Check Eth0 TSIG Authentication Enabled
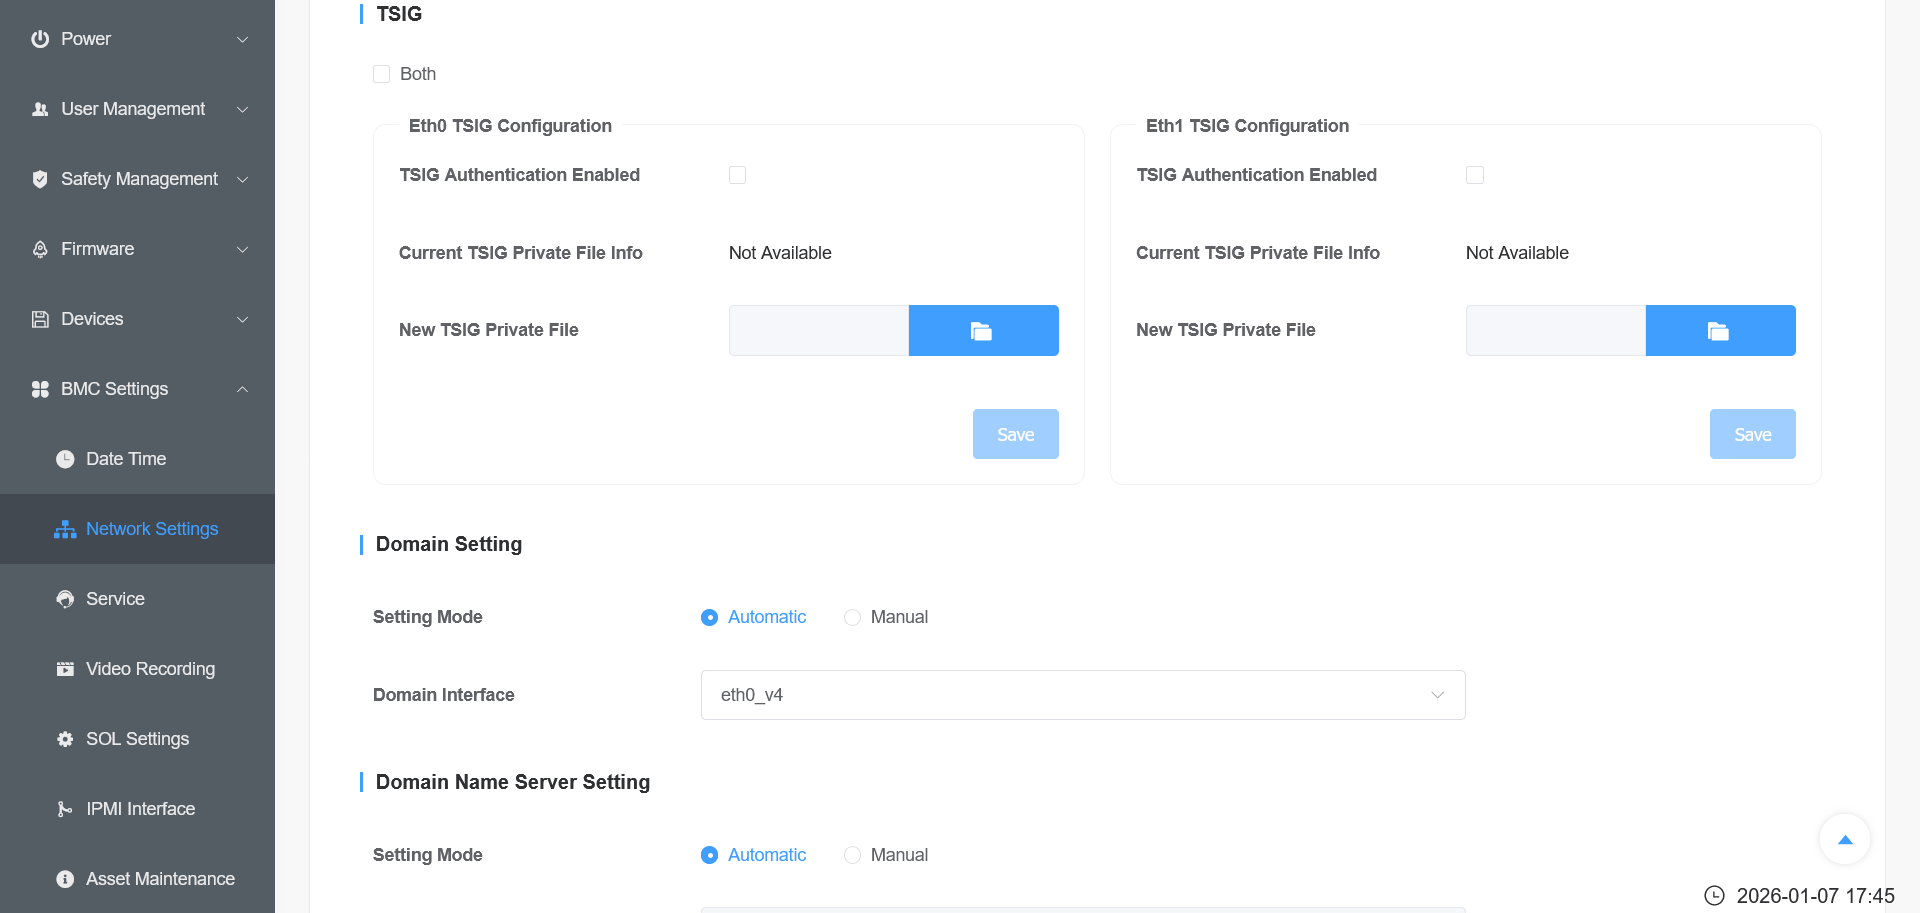 (x=738, y=175)
